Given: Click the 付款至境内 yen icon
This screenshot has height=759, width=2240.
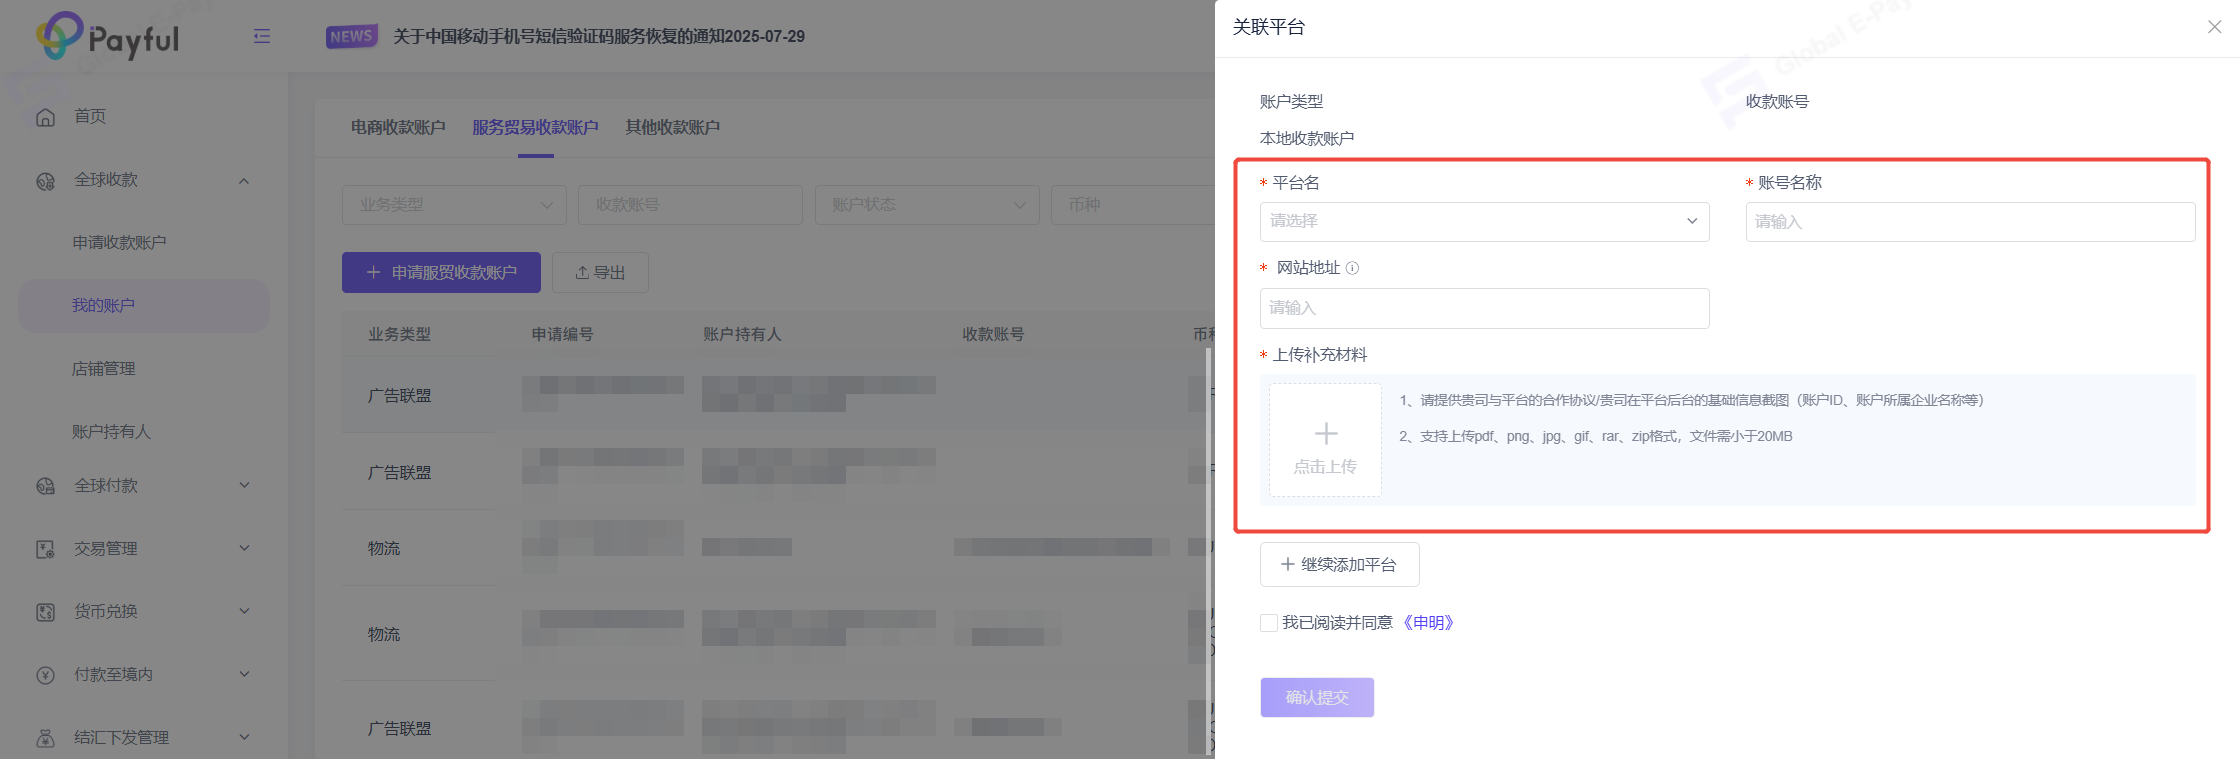Looking at the screenshot, I should pos(45,675).
